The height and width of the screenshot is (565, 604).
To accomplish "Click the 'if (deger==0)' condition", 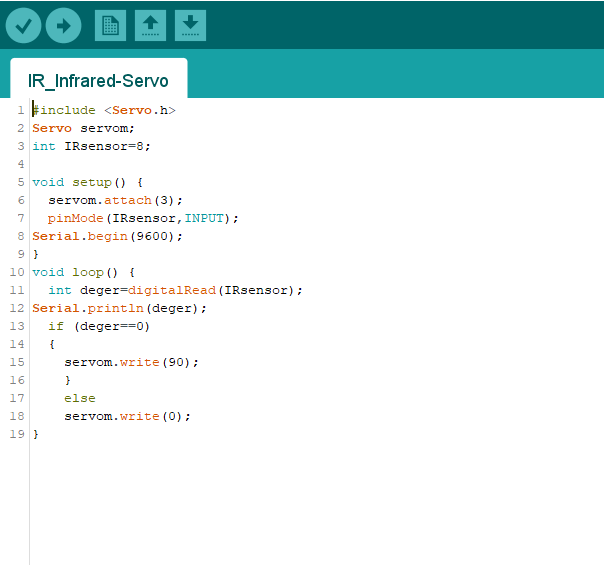I will click(99, 326).
